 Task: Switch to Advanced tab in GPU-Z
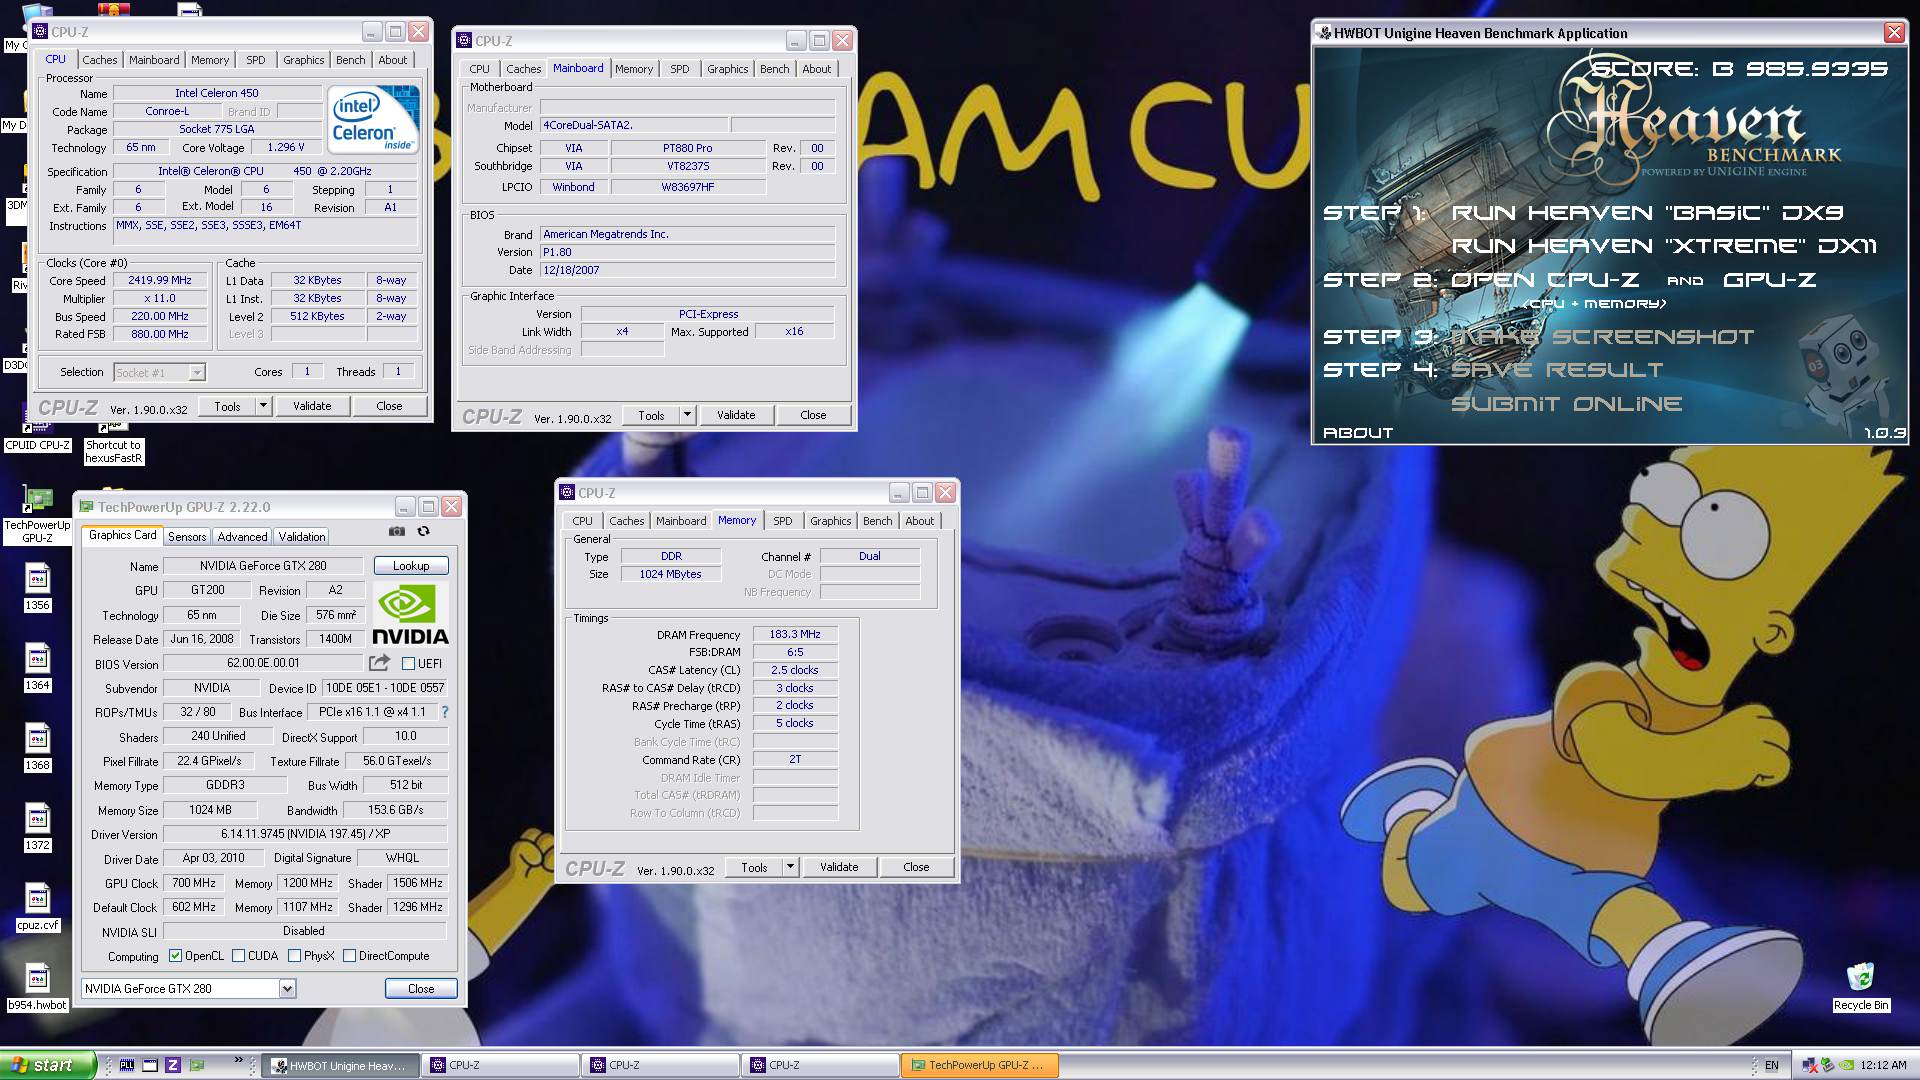pos(243,537)
